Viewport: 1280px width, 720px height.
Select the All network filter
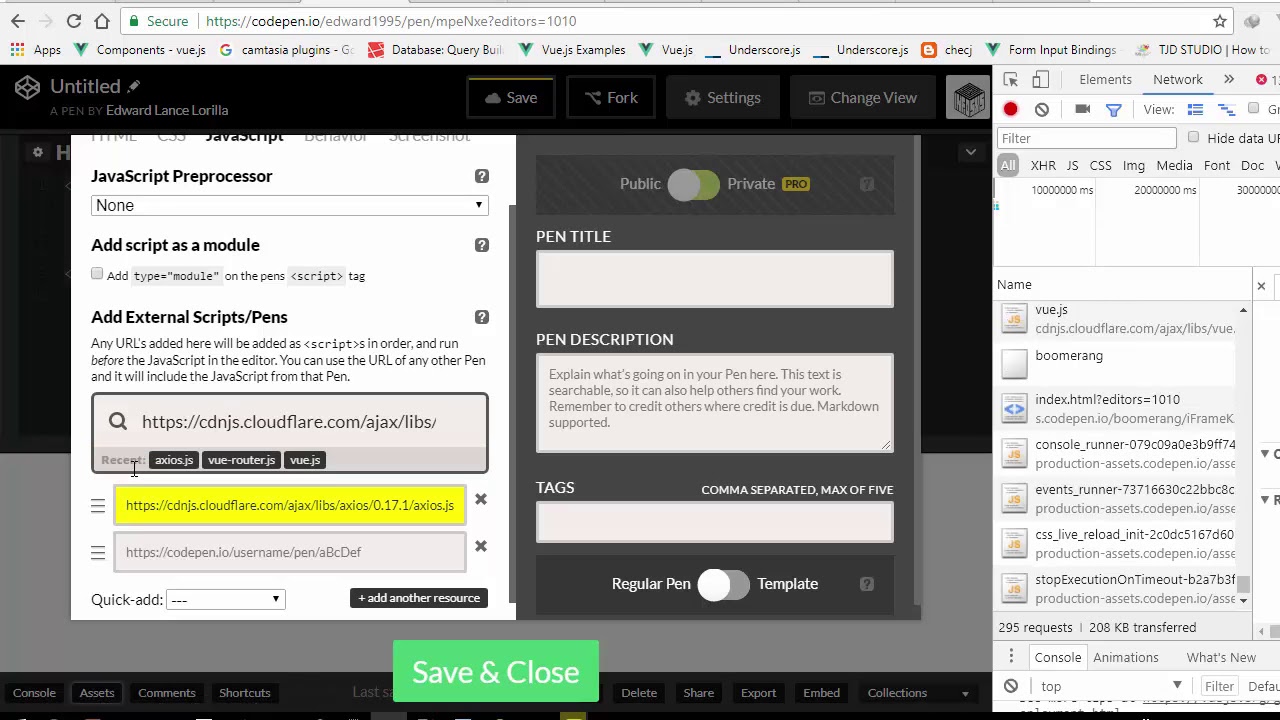tap(1008, 166)
